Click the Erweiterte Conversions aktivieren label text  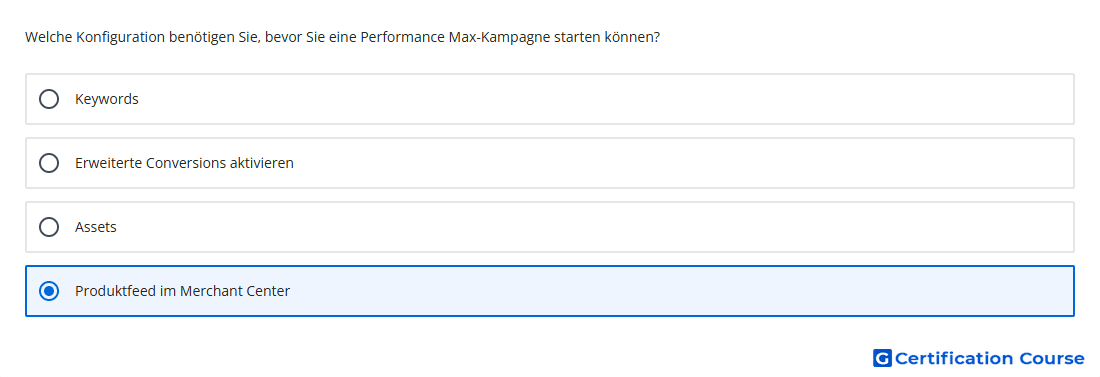click(185, 163)
